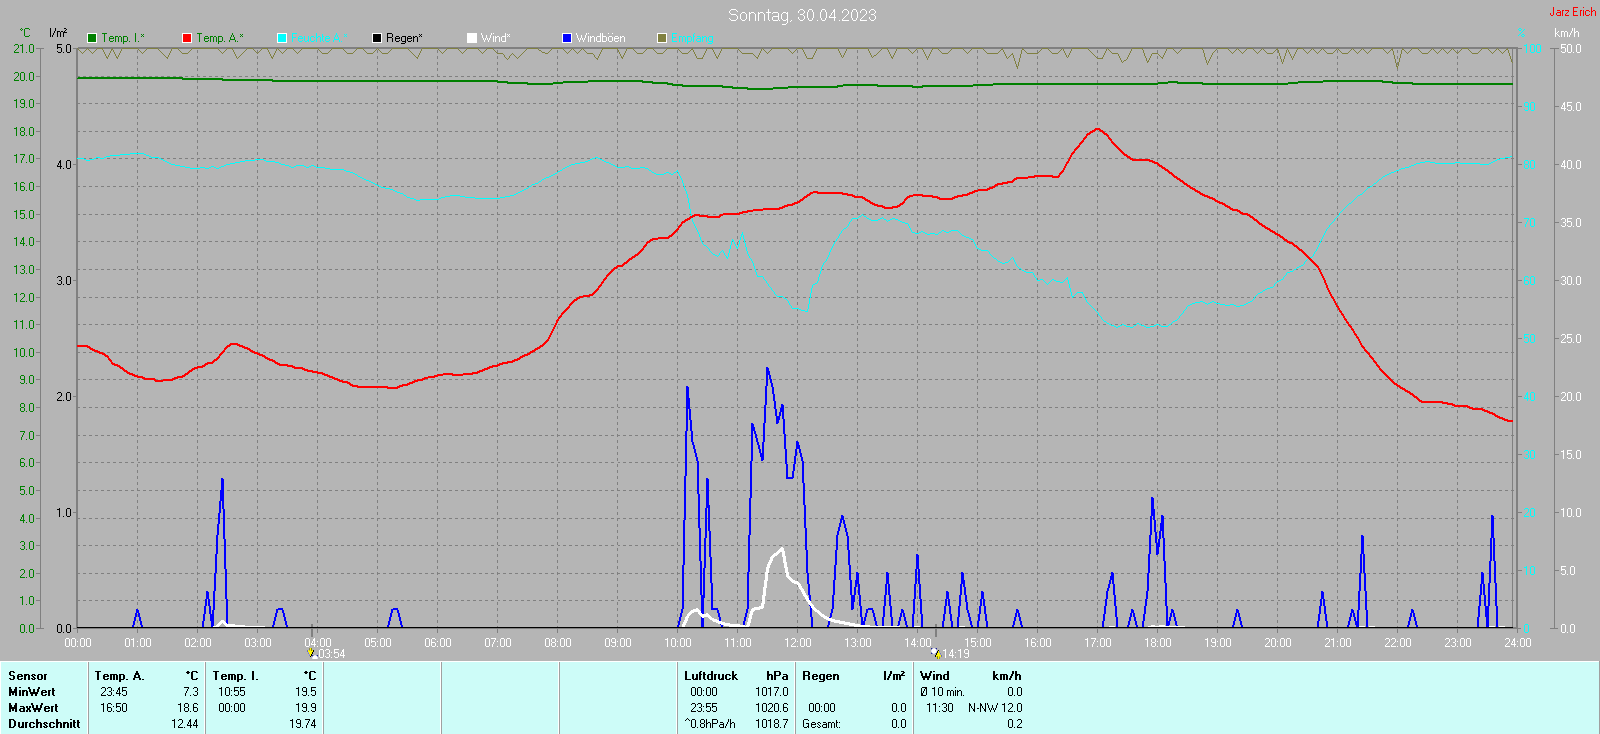Pick the cyan Feuchte A. legend swatch
This screenshot has width=1600, height=734.
(x=282, y=38)
